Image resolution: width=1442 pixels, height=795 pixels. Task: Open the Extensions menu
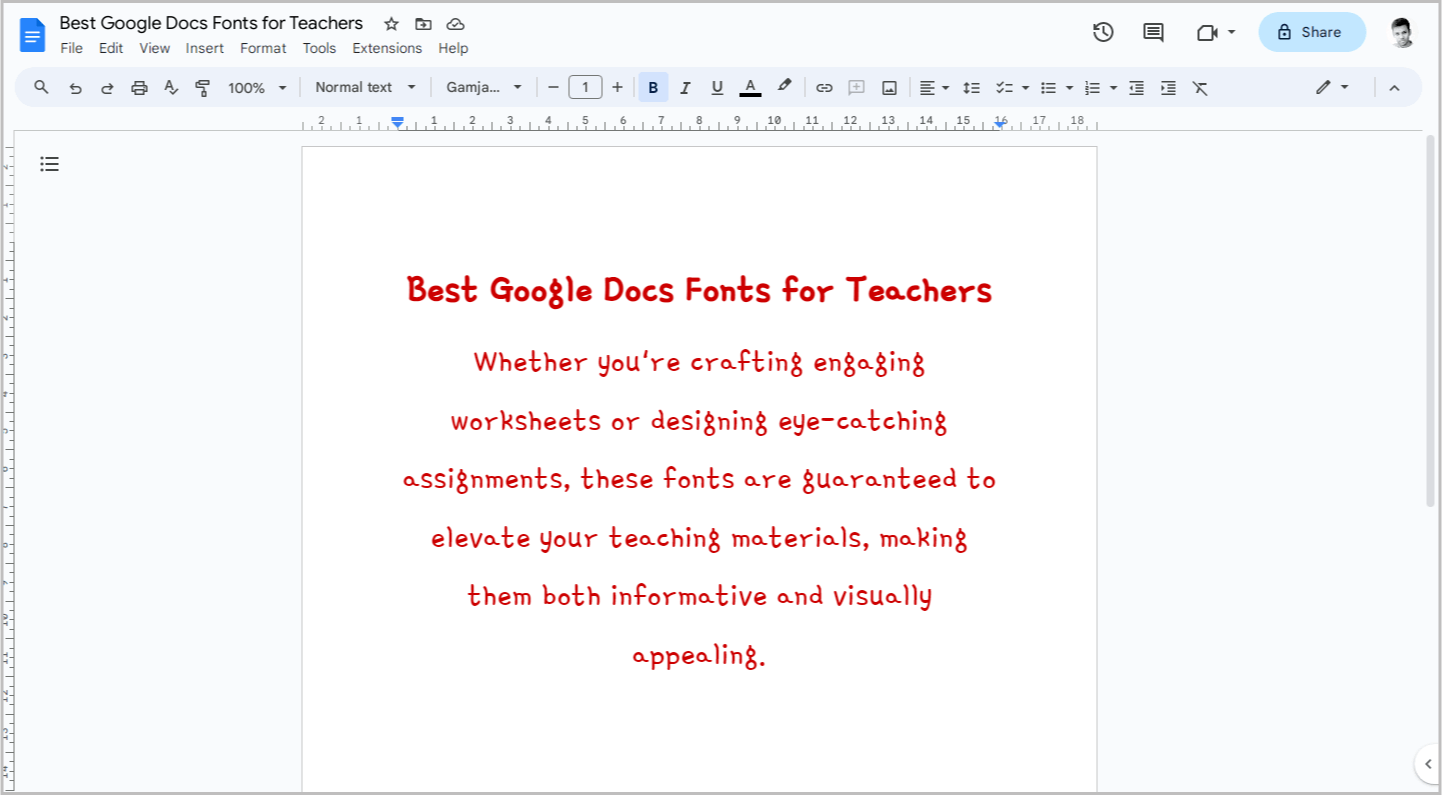(x=387, y=47)
